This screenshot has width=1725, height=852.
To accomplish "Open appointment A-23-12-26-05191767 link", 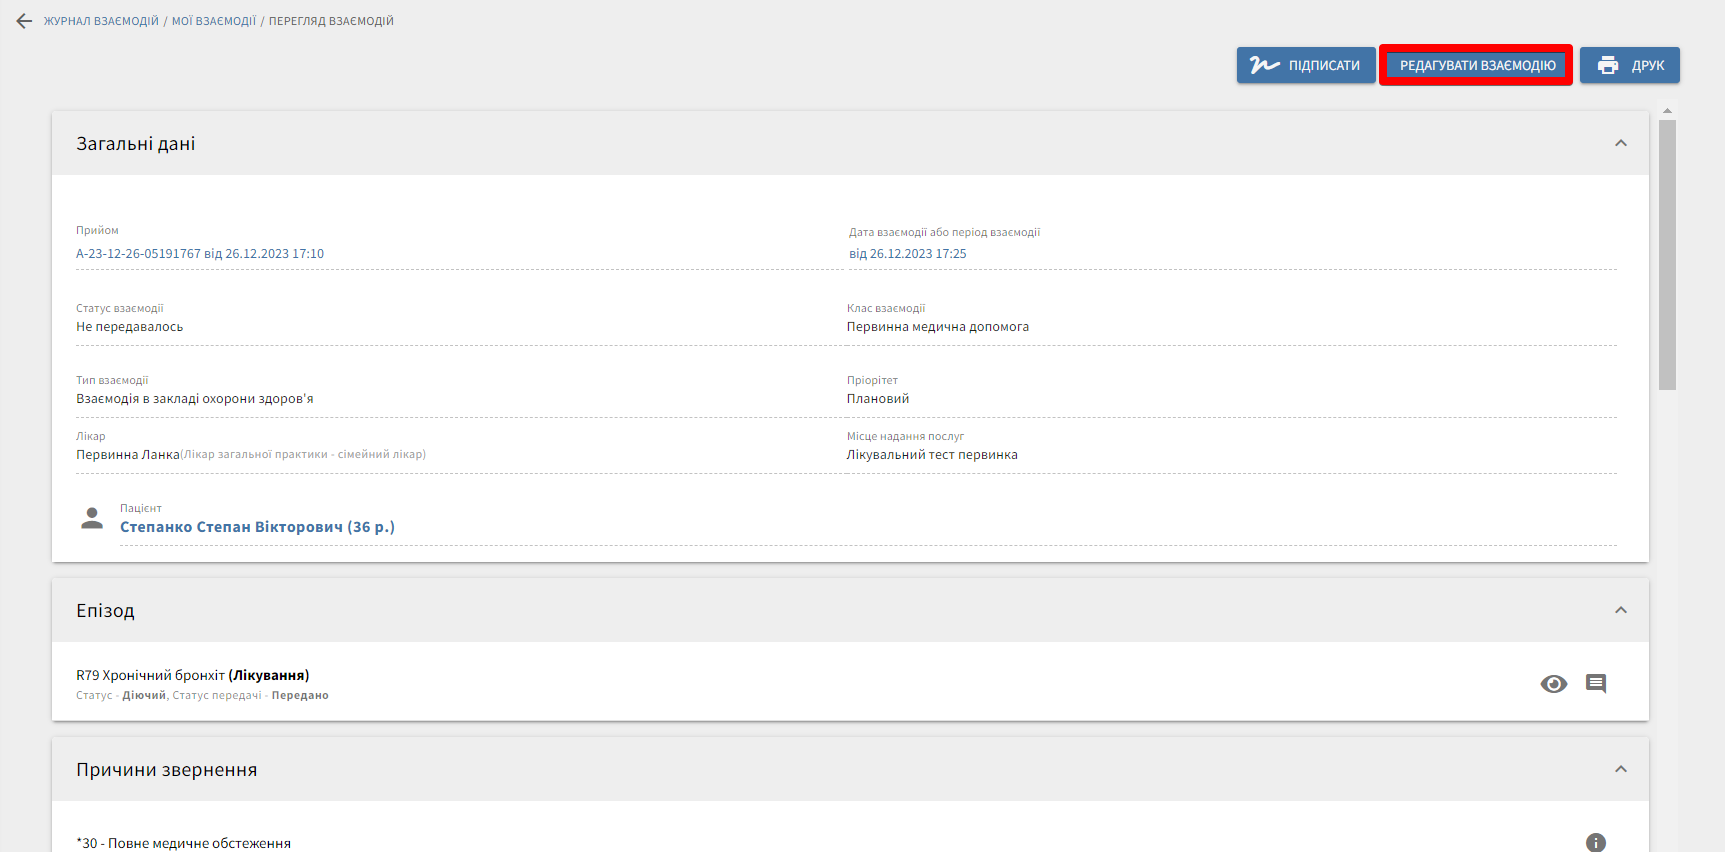I will (x=200, y=254).
